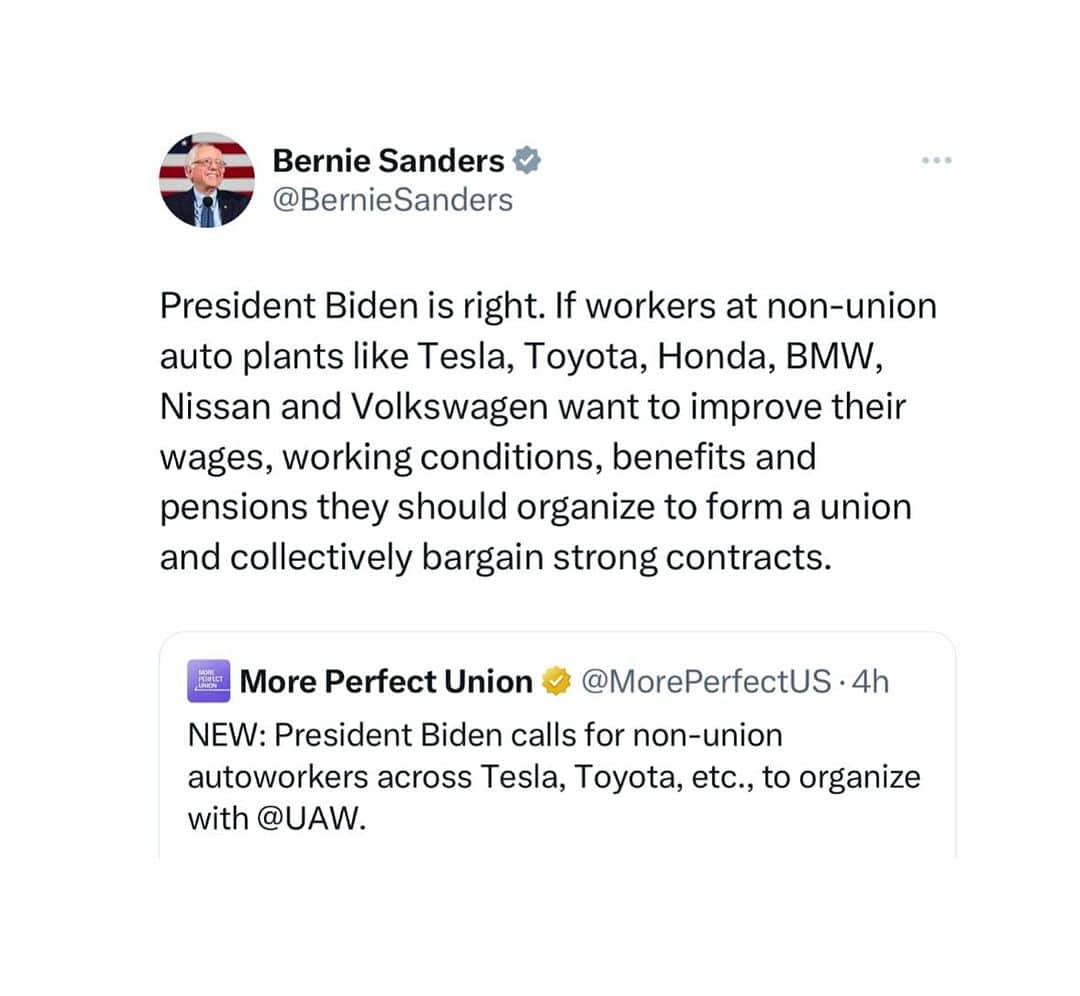
Task: Click the gold verified badge on More Perfect Union
Action: click(x=557, y=681)
